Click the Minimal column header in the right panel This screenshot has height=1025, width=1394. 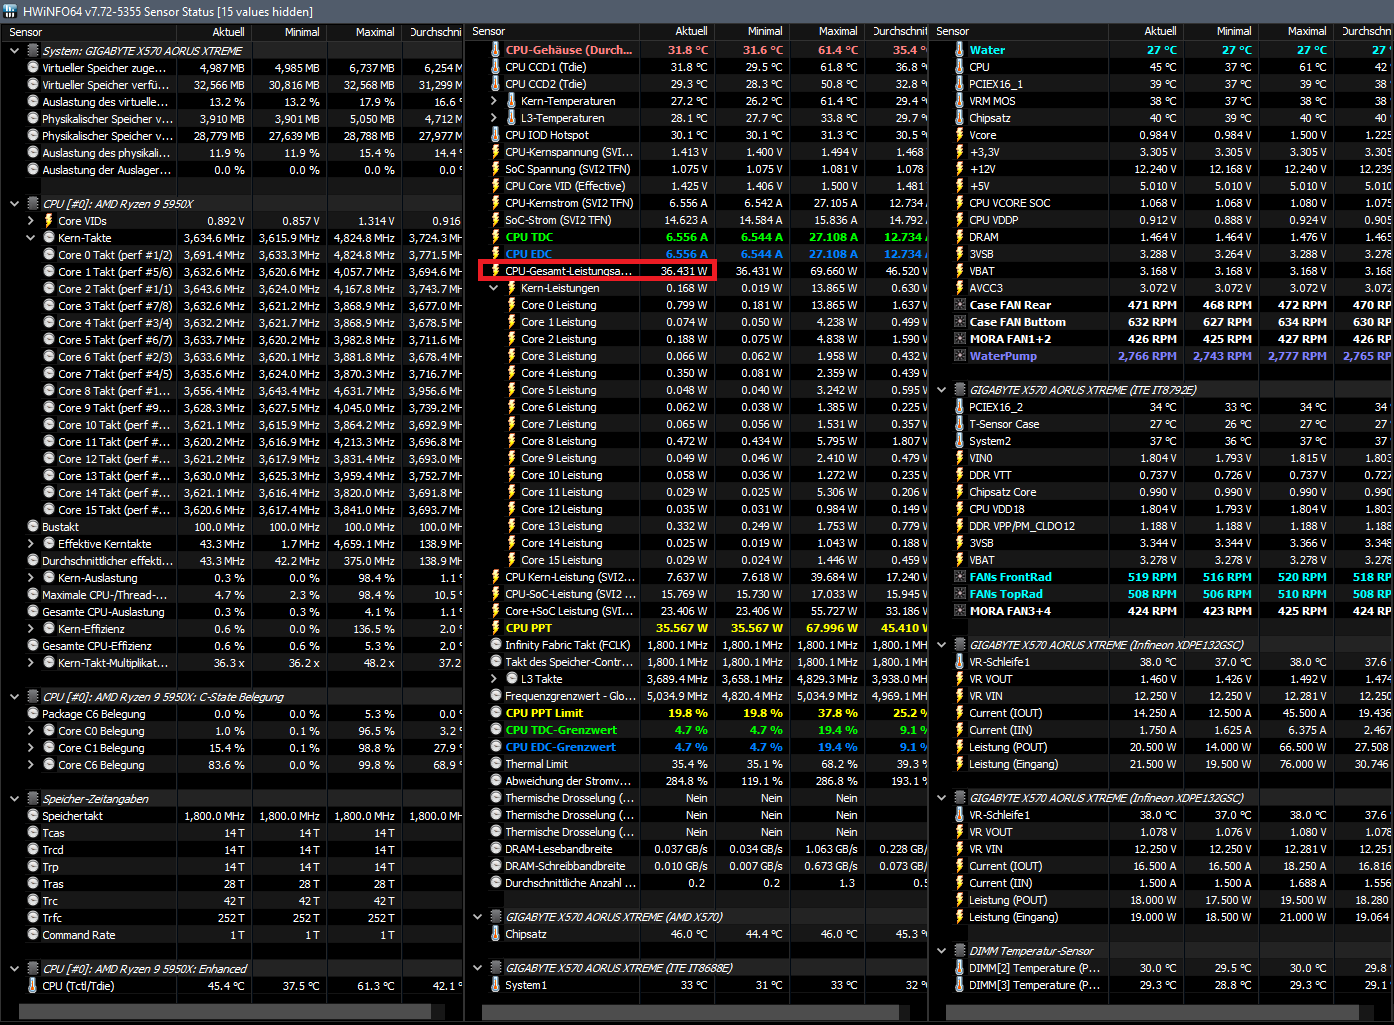pyautogui.click(x=1220, y=31)
